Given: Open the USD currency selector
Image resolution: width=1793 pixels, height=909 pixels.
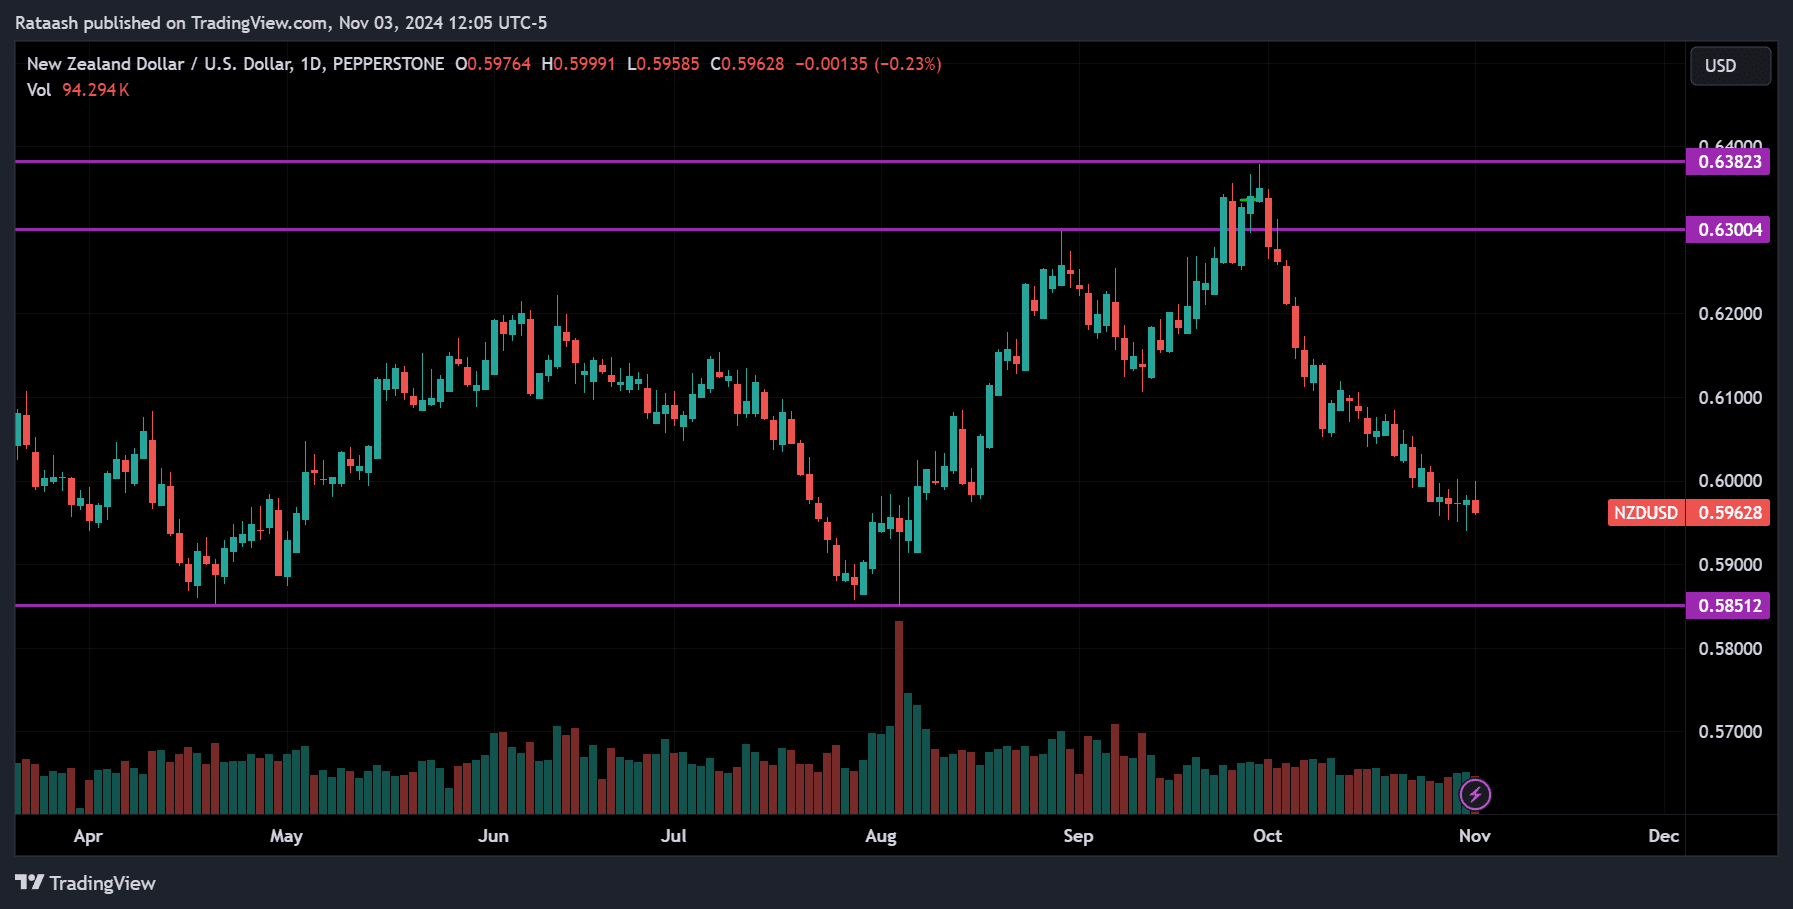Looking at the screenshot, I should [x=1730, y=66].
